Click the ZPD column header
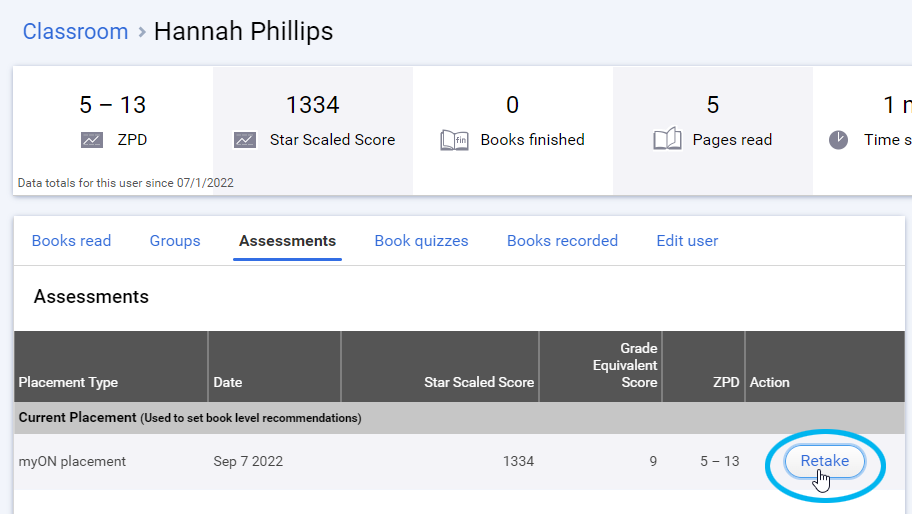This screenshot has width=912, height=514. click(726, 382)
